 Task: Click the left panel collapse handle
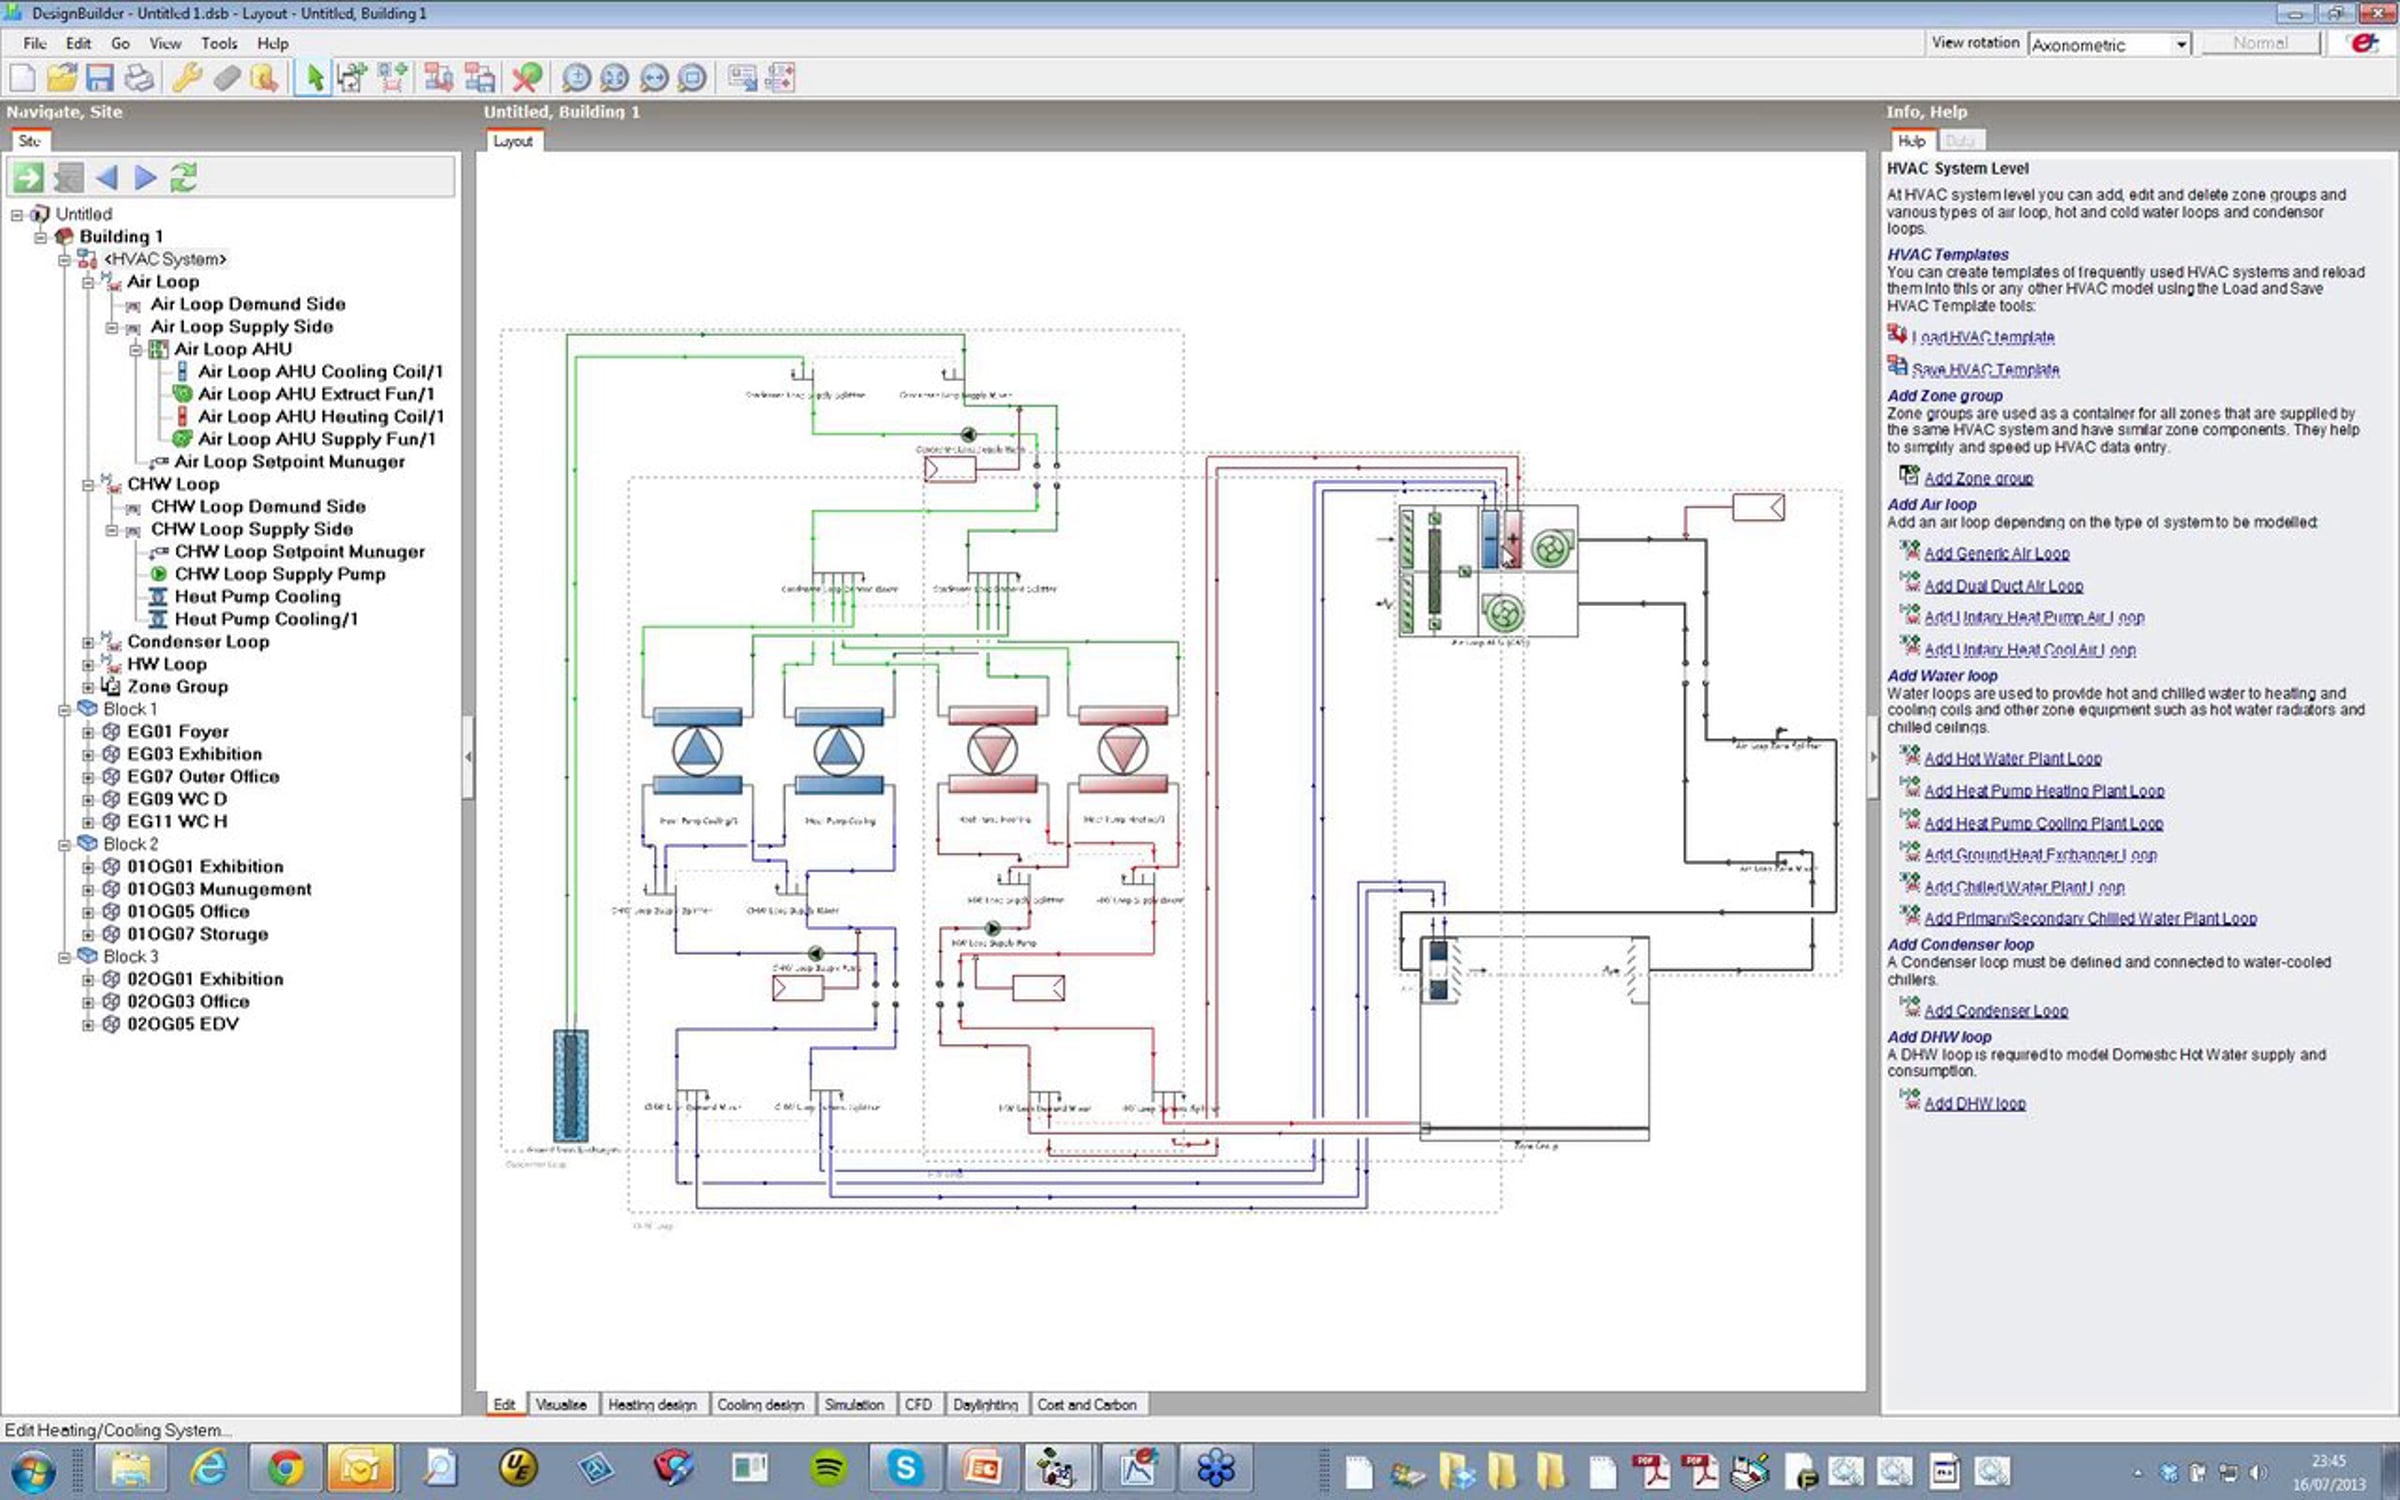(x=468, y=757)
